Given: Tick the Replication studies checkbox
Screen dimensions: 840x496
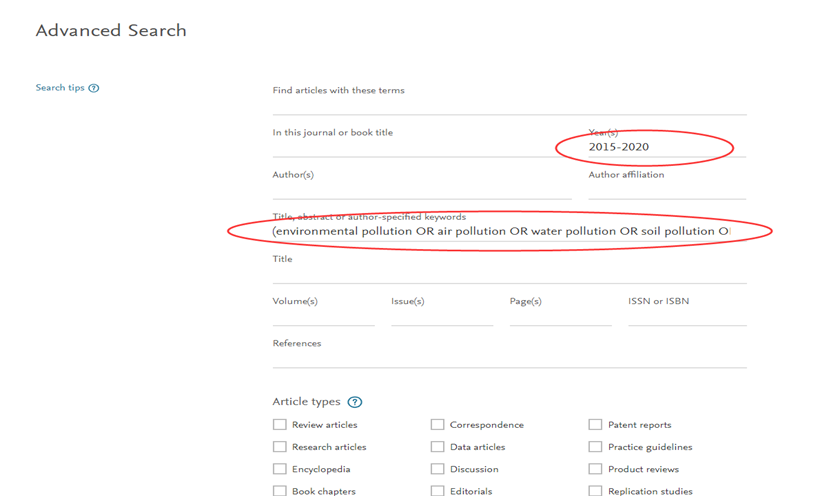Looking at the screenshot, I should (x=595, y=491).
